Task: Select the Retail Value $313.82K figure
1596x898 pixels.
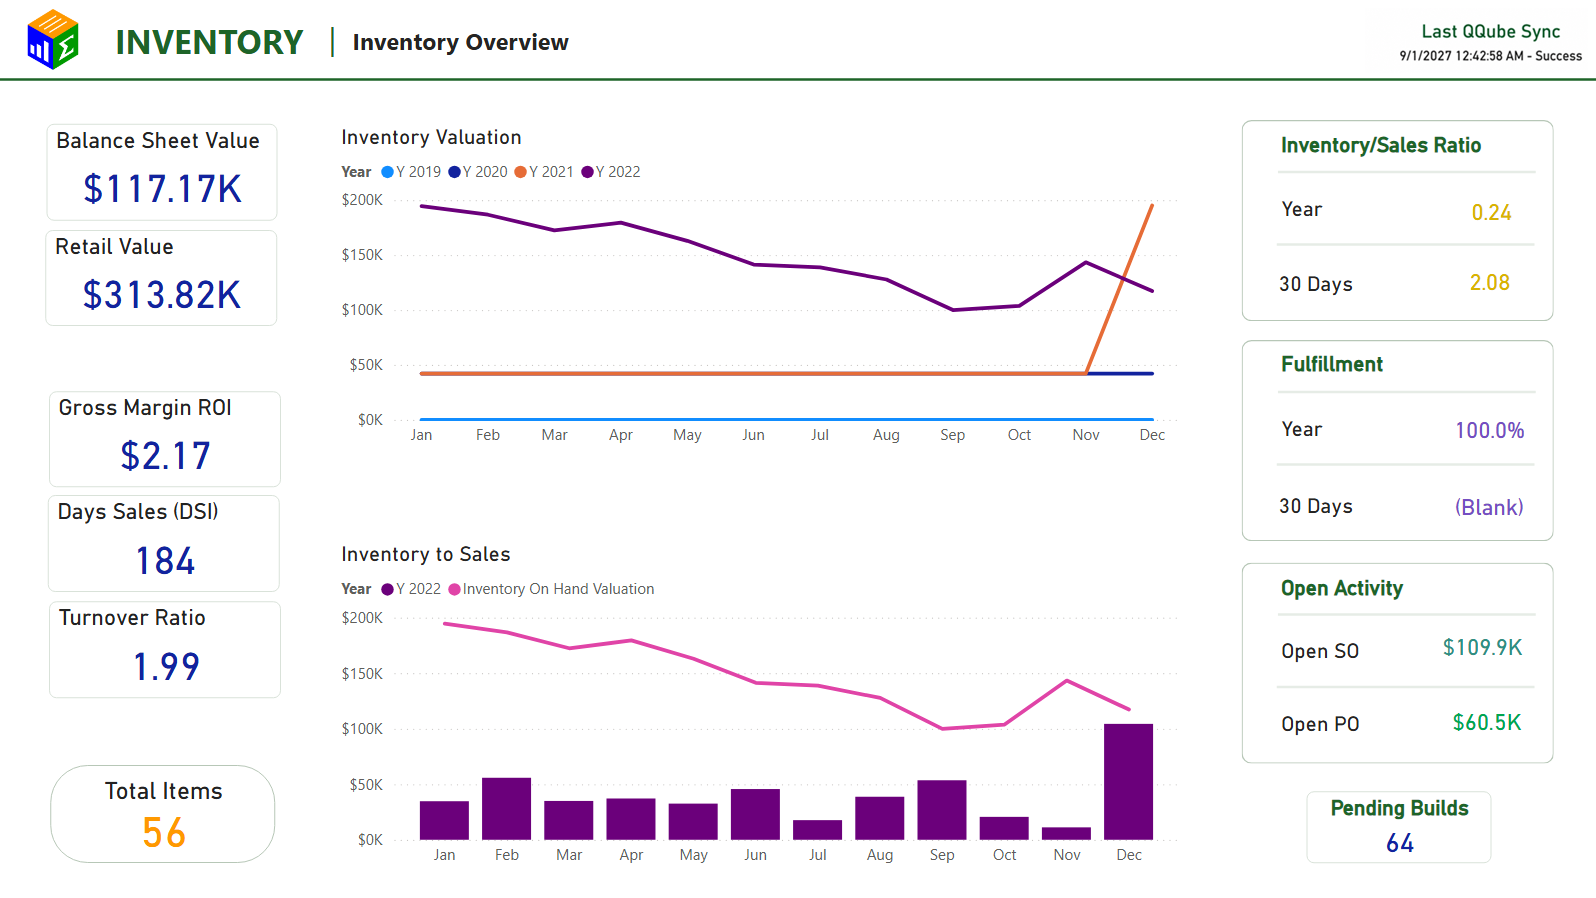Action: click(x=162, y=295)
